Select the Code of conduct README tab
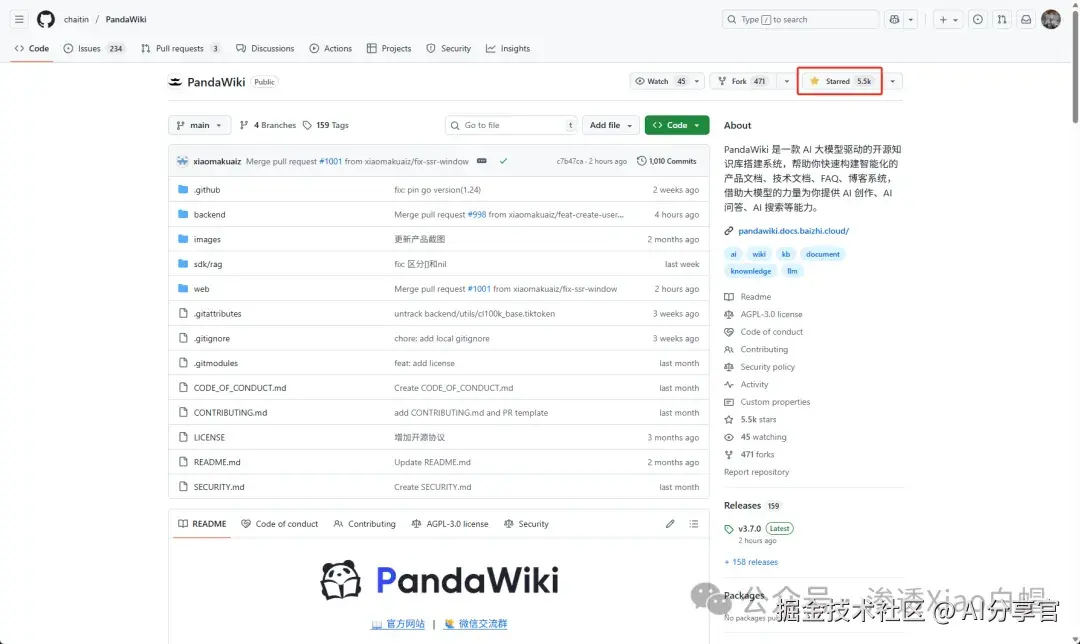This screenshot has height=644, width=1080. [280, 524]
